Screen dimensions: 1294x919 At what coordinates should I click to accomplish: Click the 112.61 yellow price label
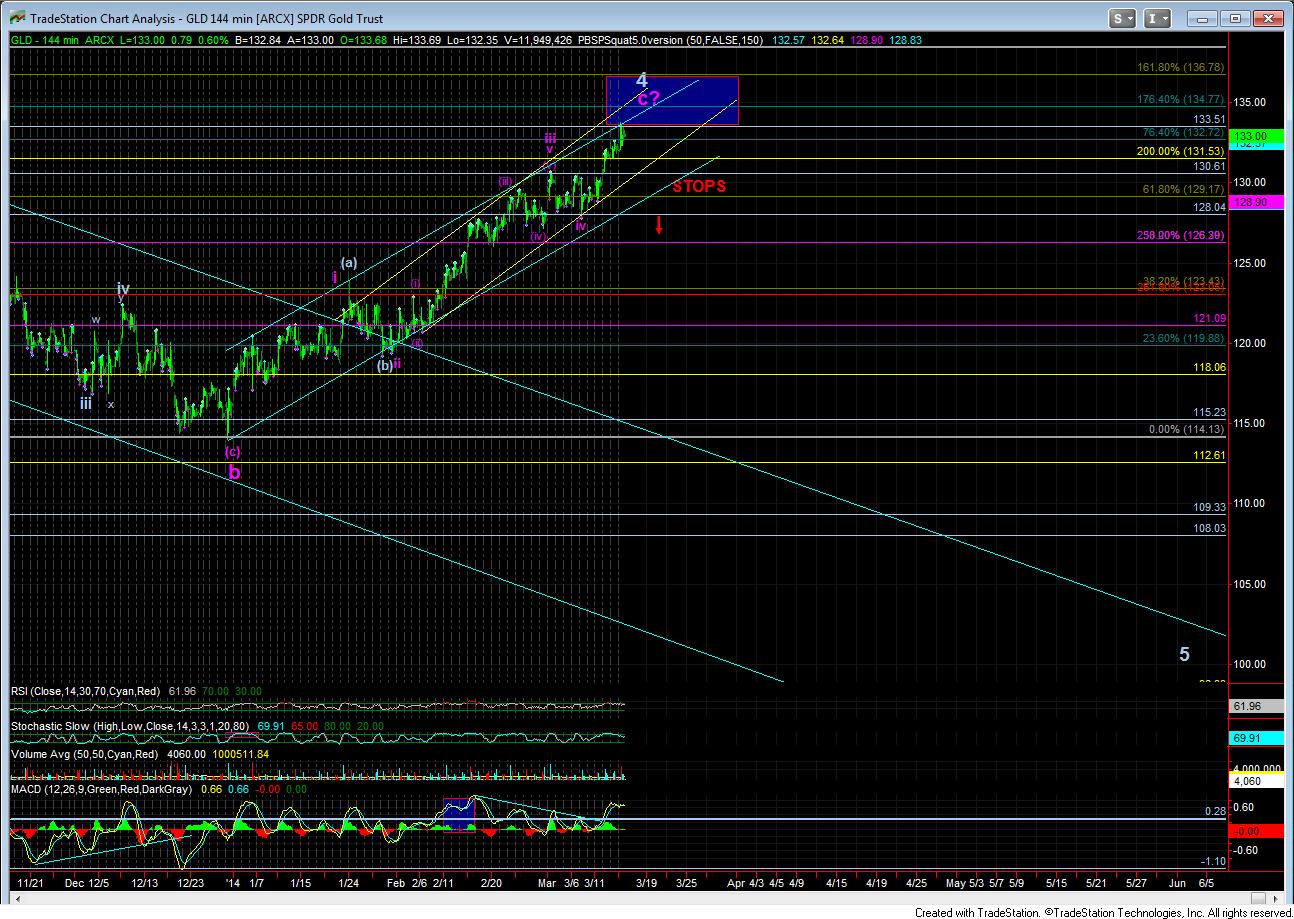(1210, 454)
